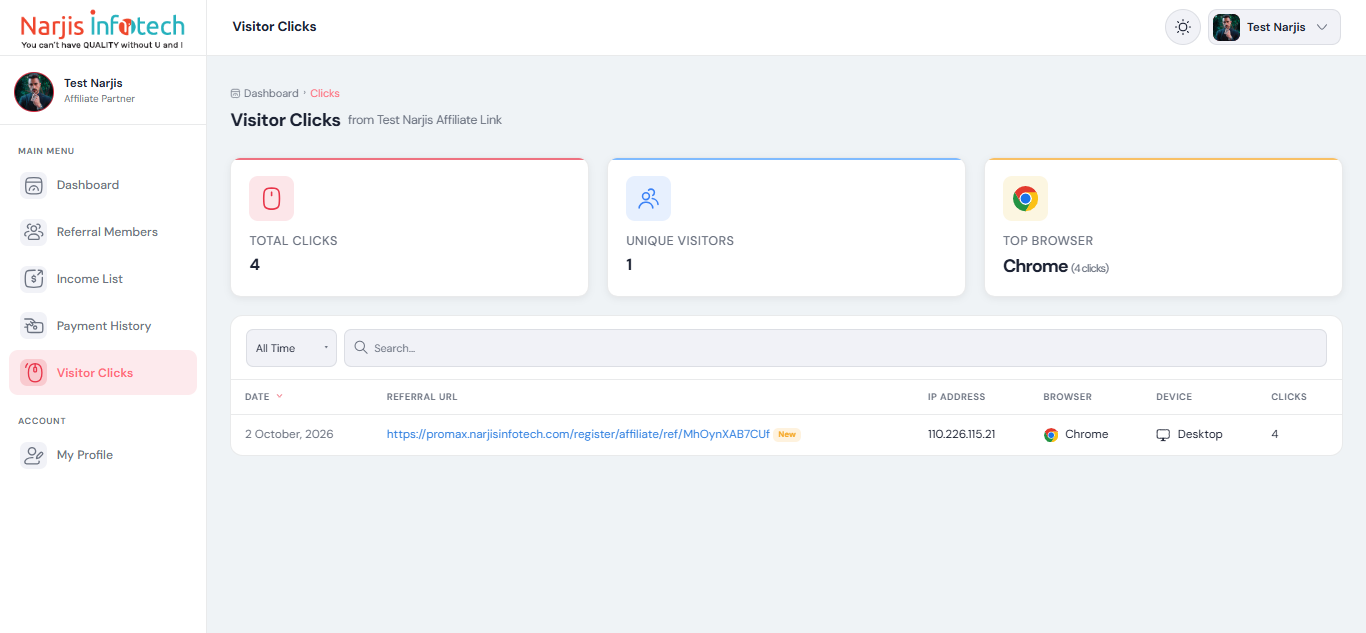Image resolution: width=1366 pixels, height=633 pixels.
Task: Click the Search input field
Action: click(x=835, y=348)
